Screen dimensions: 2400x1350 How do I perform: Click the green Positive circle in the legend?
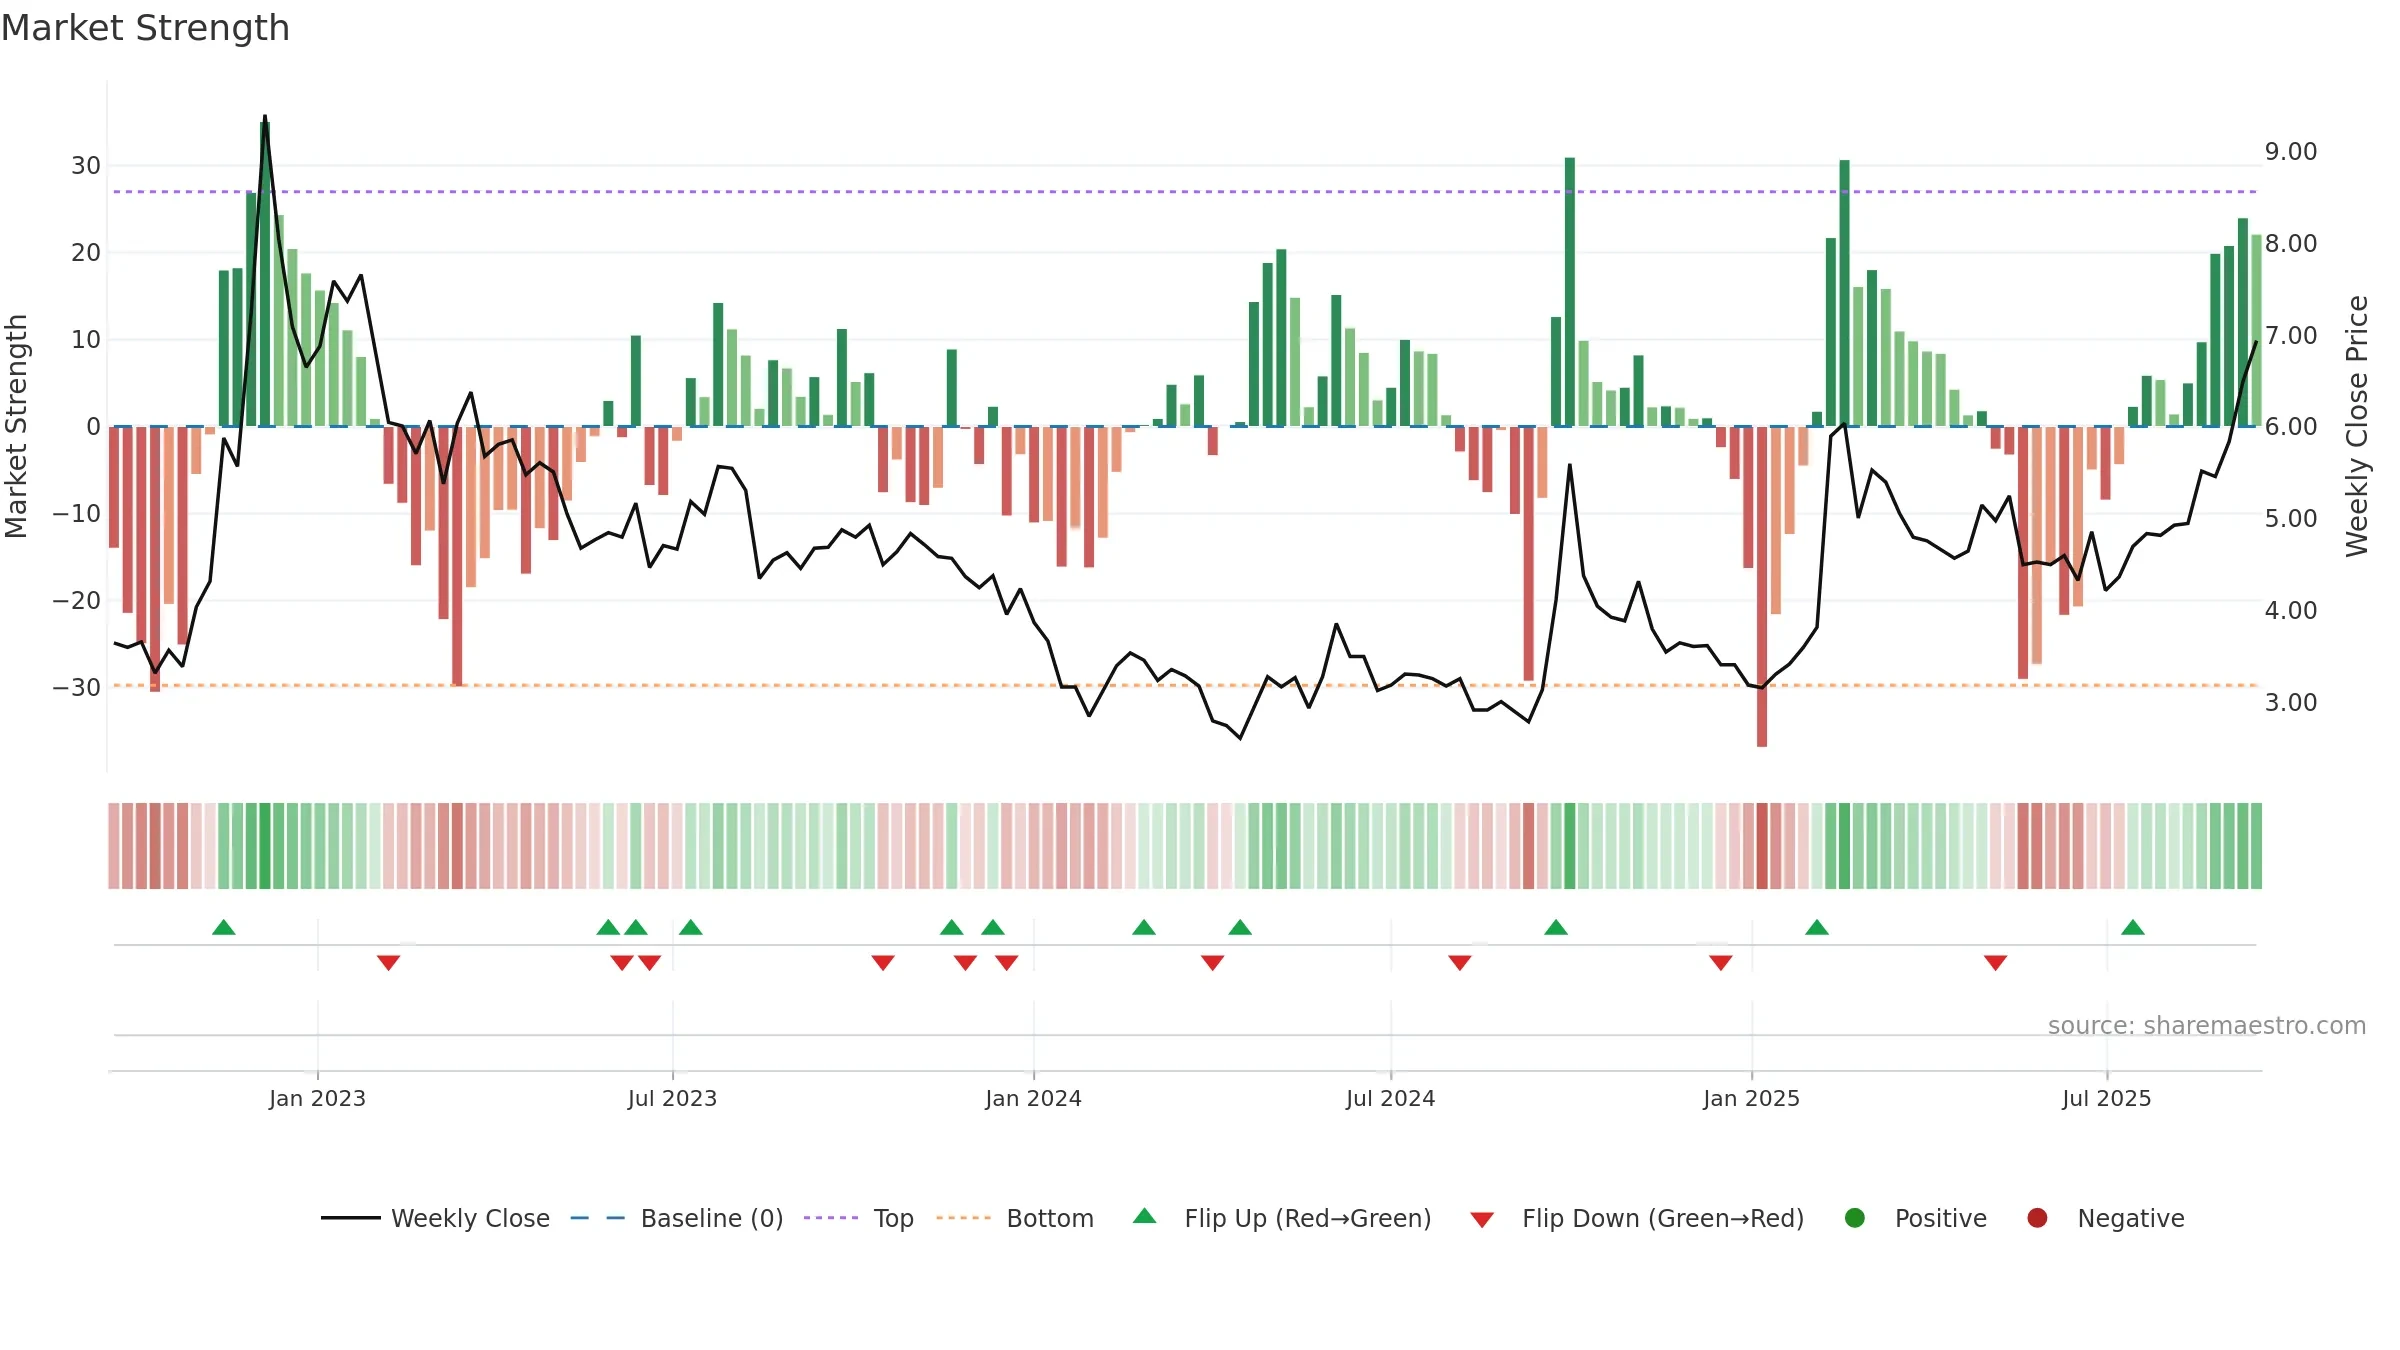(x=1855, y=1218)
